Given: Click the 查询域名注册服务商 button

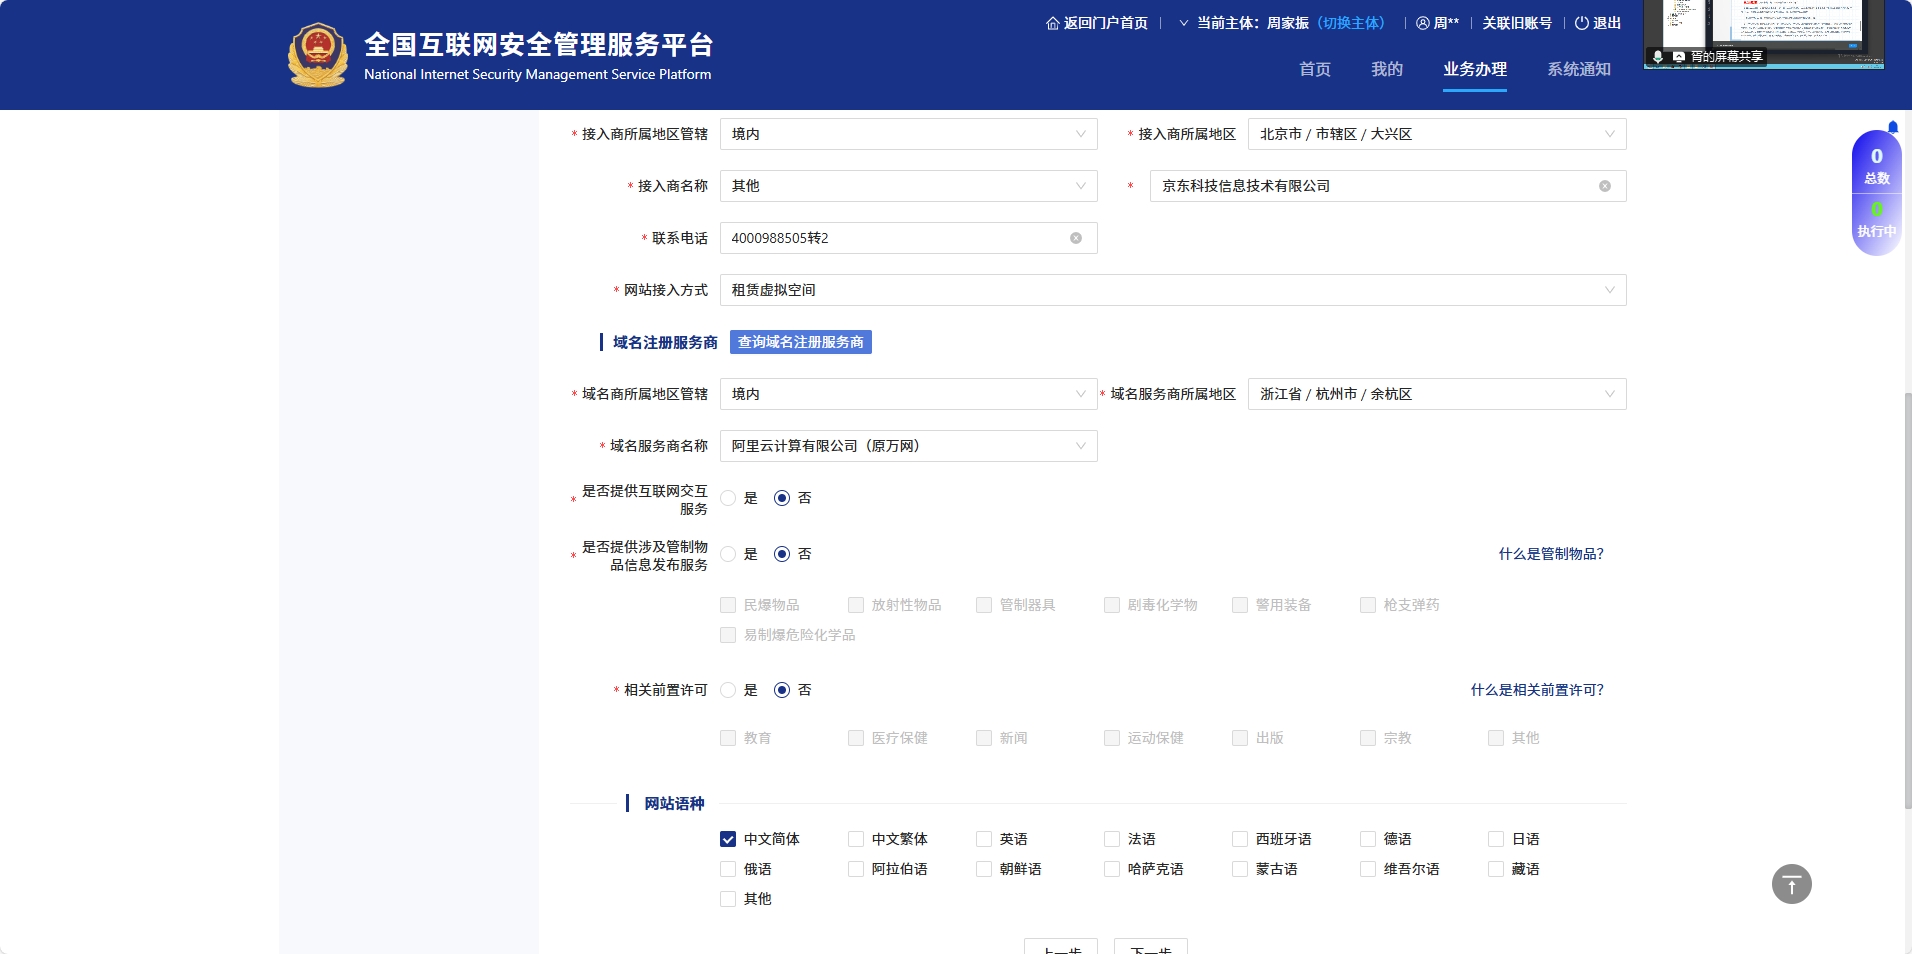Looking at the screenshot, I should (800, 342).
